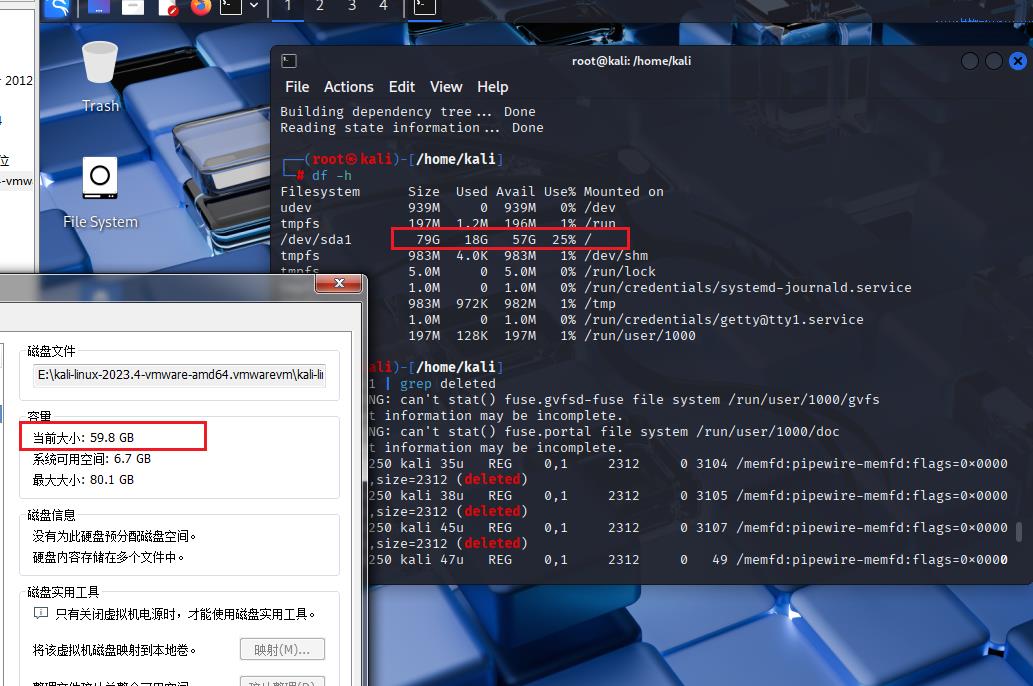
Task: Open the file manager panel launcher
Action: click(132, 7)
